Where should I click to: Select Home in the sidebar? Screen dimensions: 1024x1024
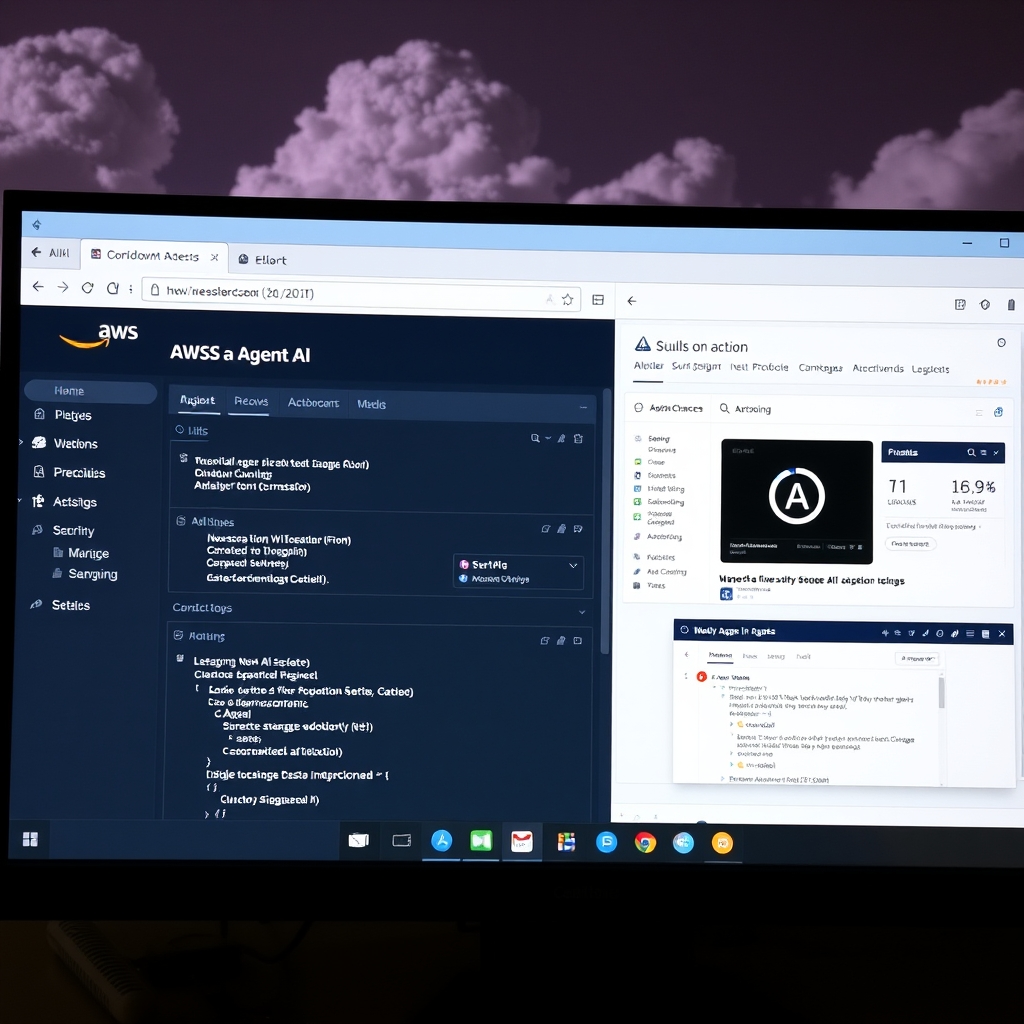91,391
